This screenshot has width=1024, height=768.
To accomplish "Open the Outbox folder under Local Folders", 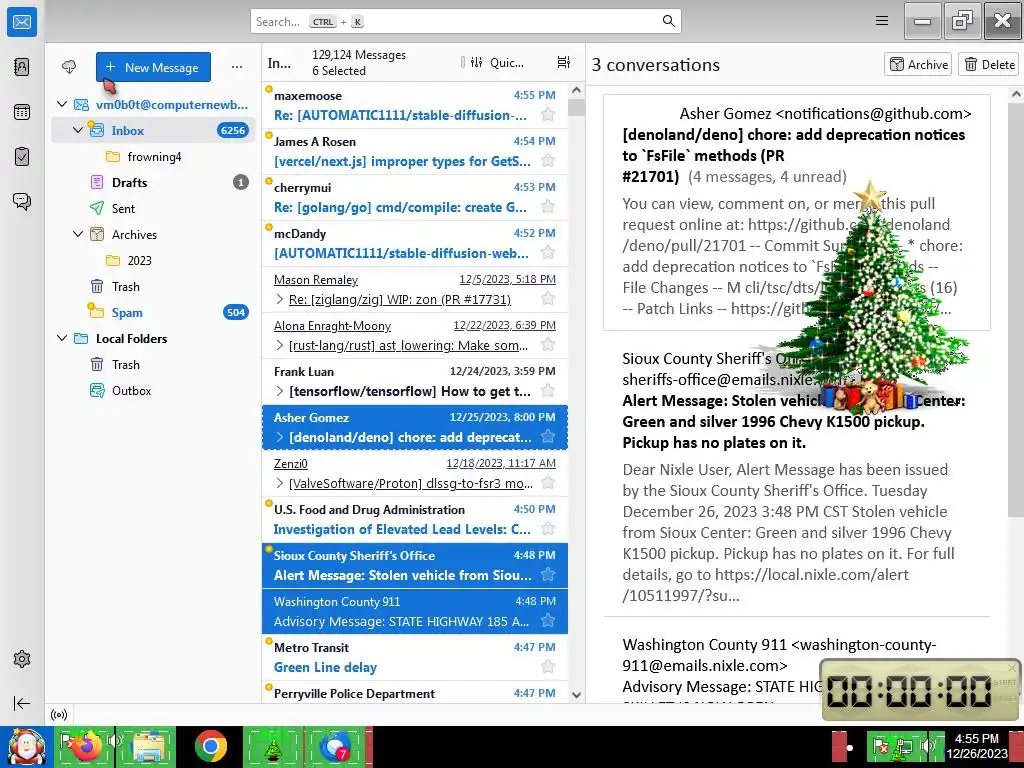I will (153, 391).
